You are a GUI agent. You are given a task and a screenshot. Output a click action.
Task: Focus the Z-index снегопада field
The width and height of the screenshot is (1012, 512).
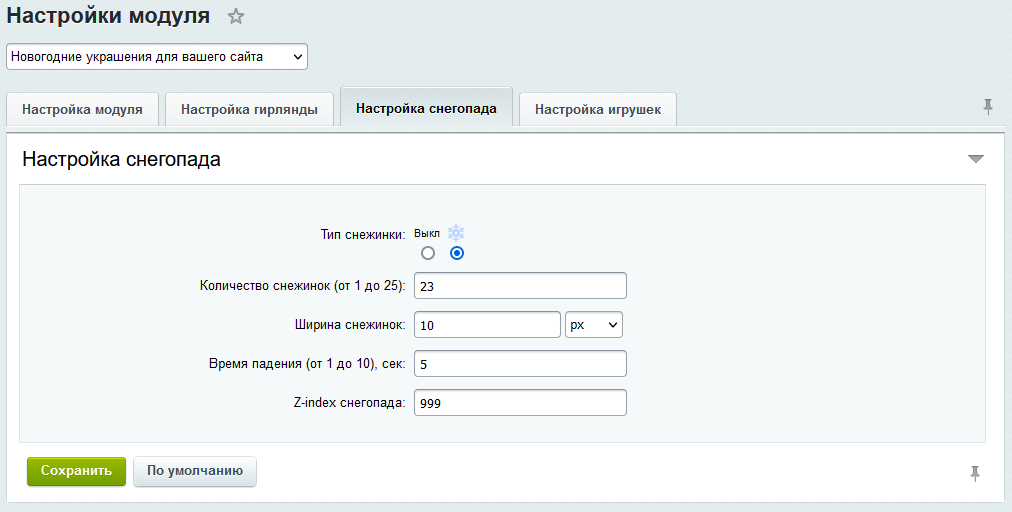click(520, 402)
